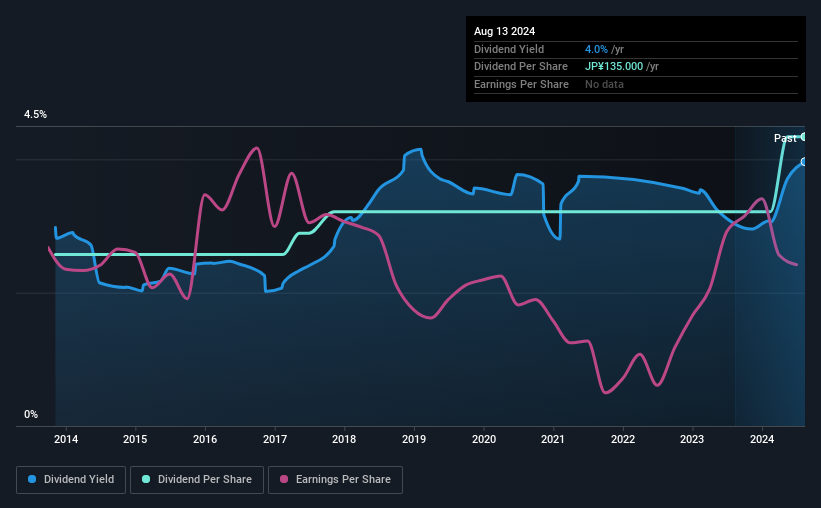Select the 2014 x-axis label

pos(66,439)
